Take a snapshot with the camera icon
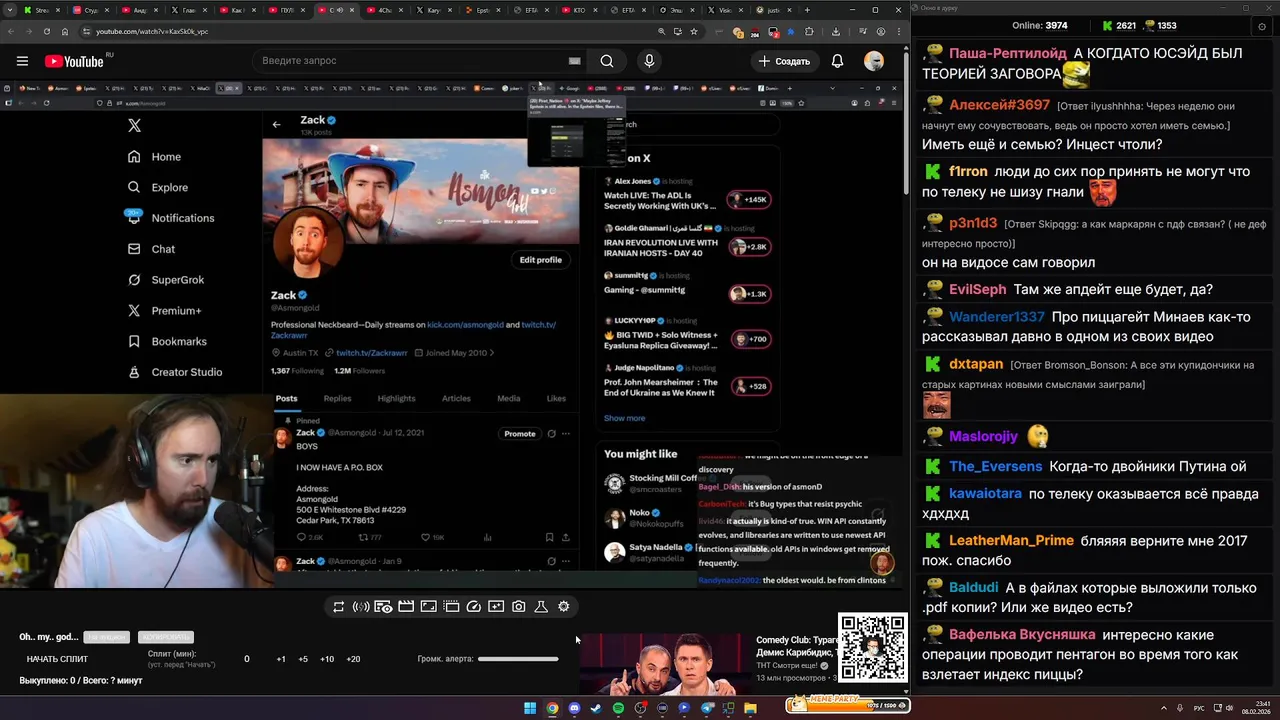 click(x=519, y=607)
